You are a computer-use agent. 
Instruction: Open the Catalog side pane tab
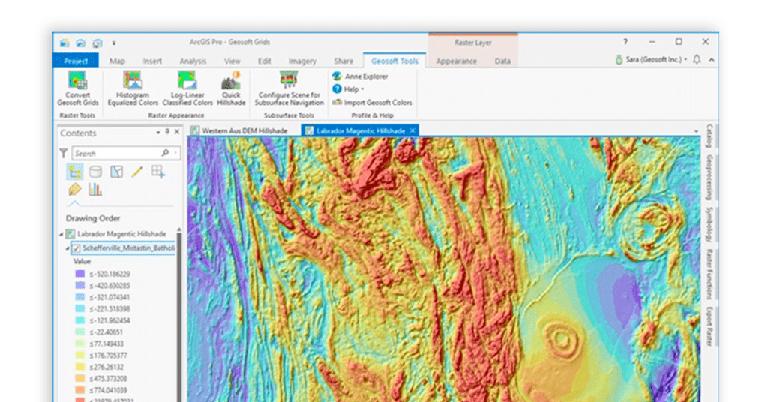pyautogui.click(x=709, y=136)
